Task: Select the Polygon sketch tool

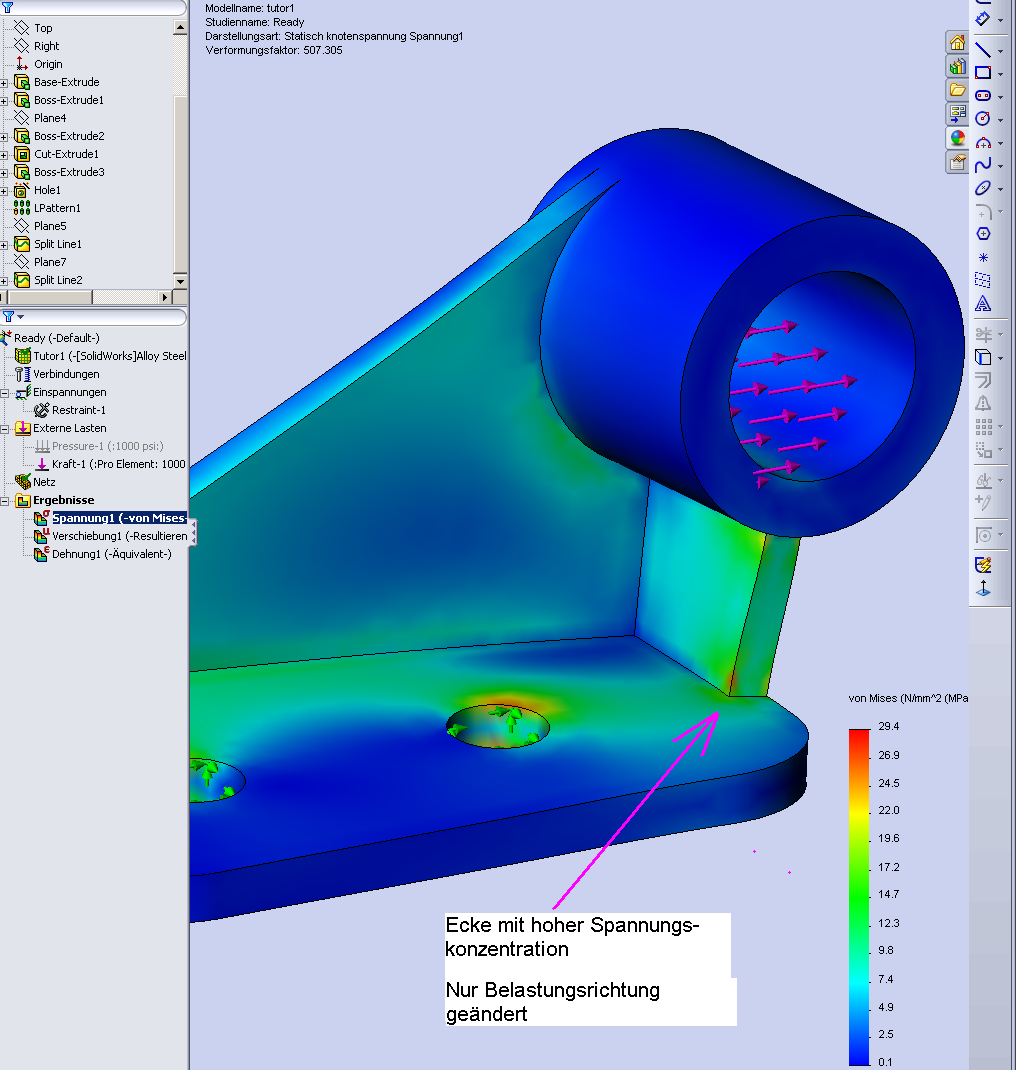Action: [983, 234]
